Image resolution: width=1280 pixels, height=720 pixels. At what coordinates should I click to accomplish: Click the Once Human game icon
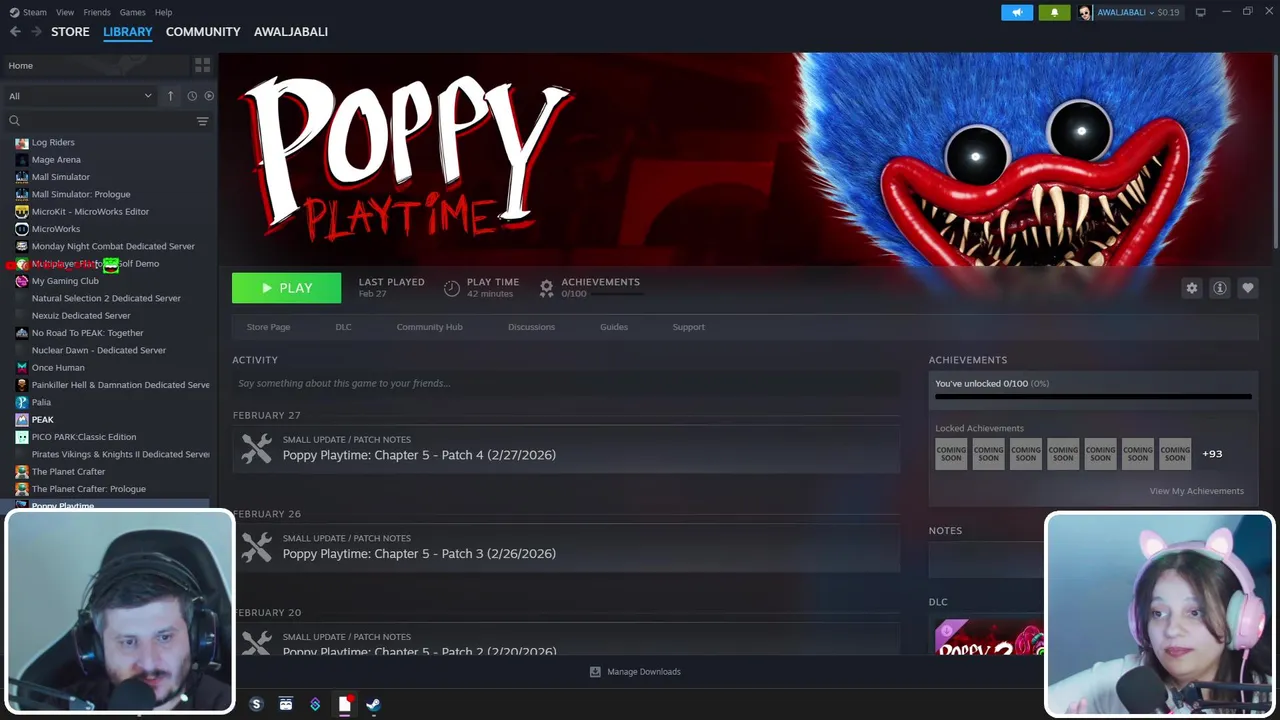[x=22, y=367]
